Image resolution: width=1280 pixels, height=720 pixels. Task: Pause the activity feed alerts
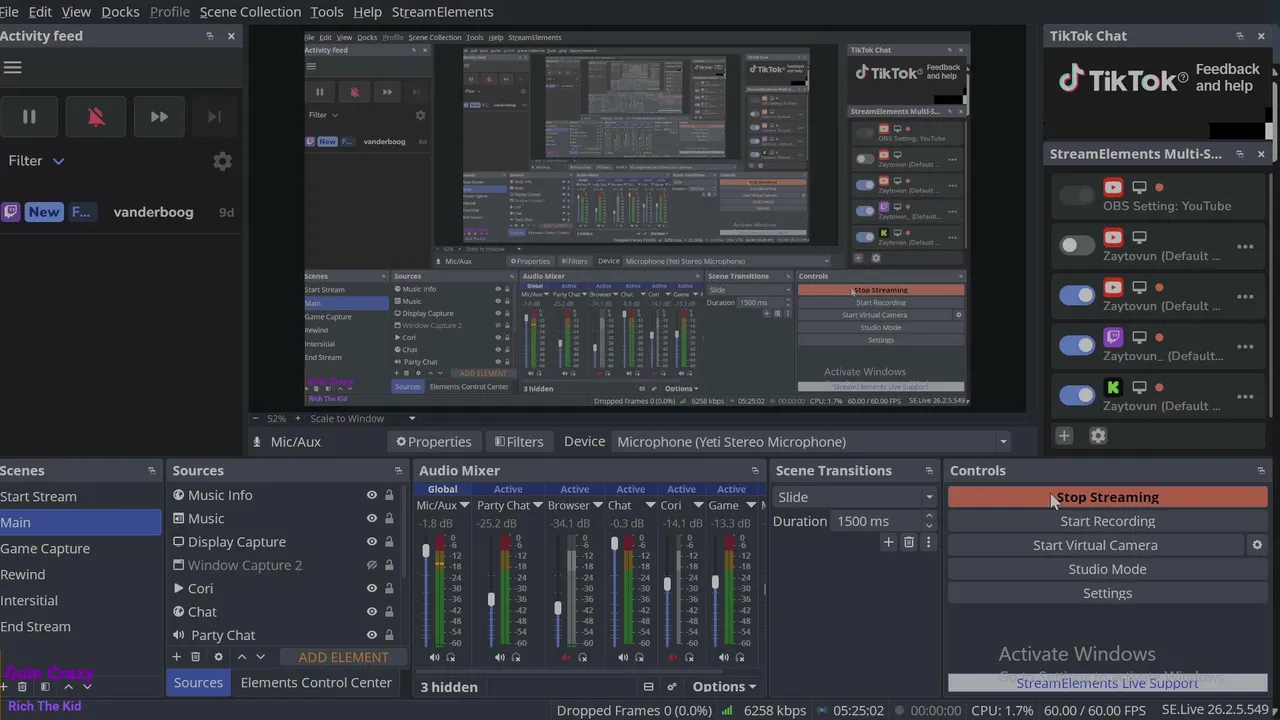tap(29, 117)
